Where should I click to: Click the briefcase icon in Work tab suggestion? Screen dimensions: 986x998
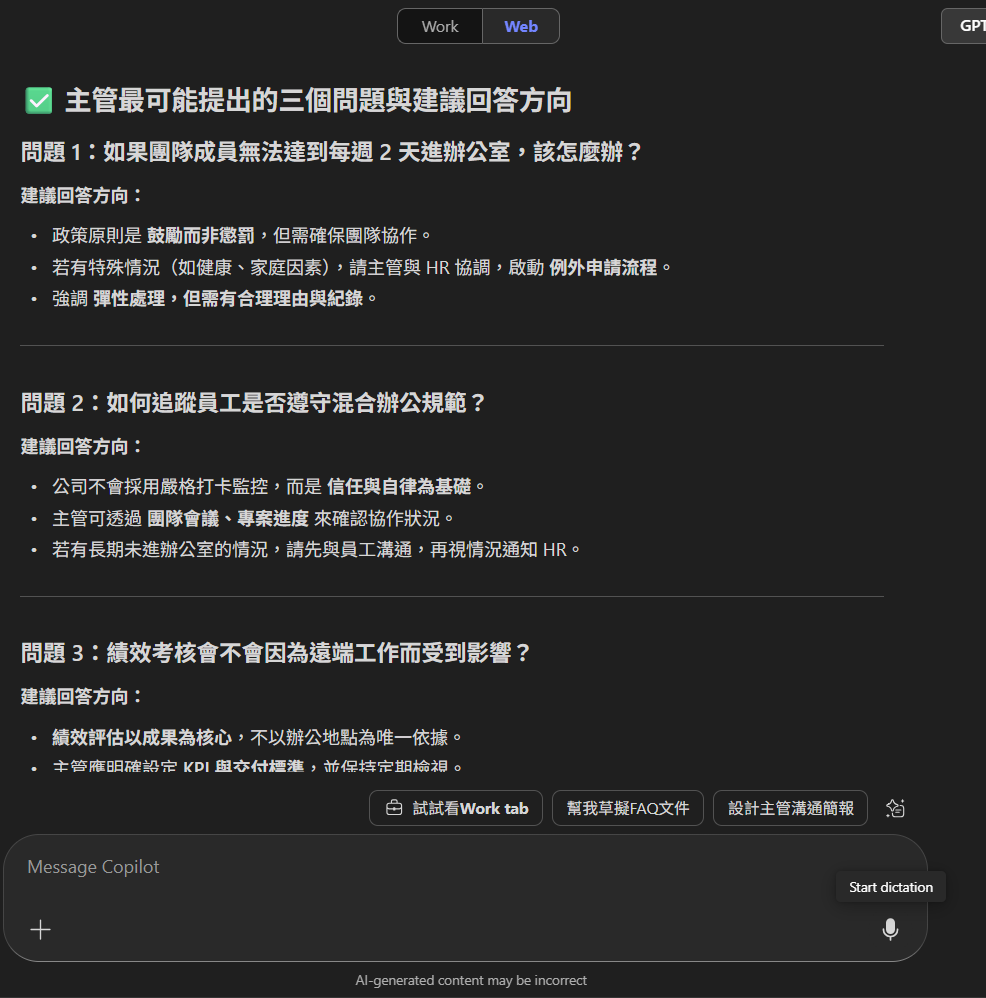394,808
